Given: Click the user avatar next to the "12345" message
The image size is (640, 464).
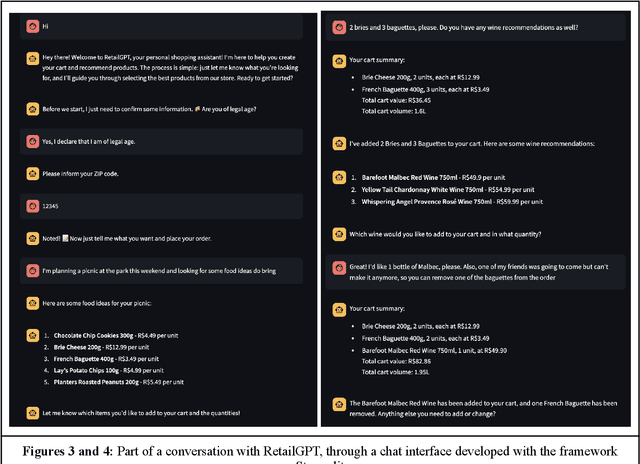Looking at the screenshot, I should 33,205.
